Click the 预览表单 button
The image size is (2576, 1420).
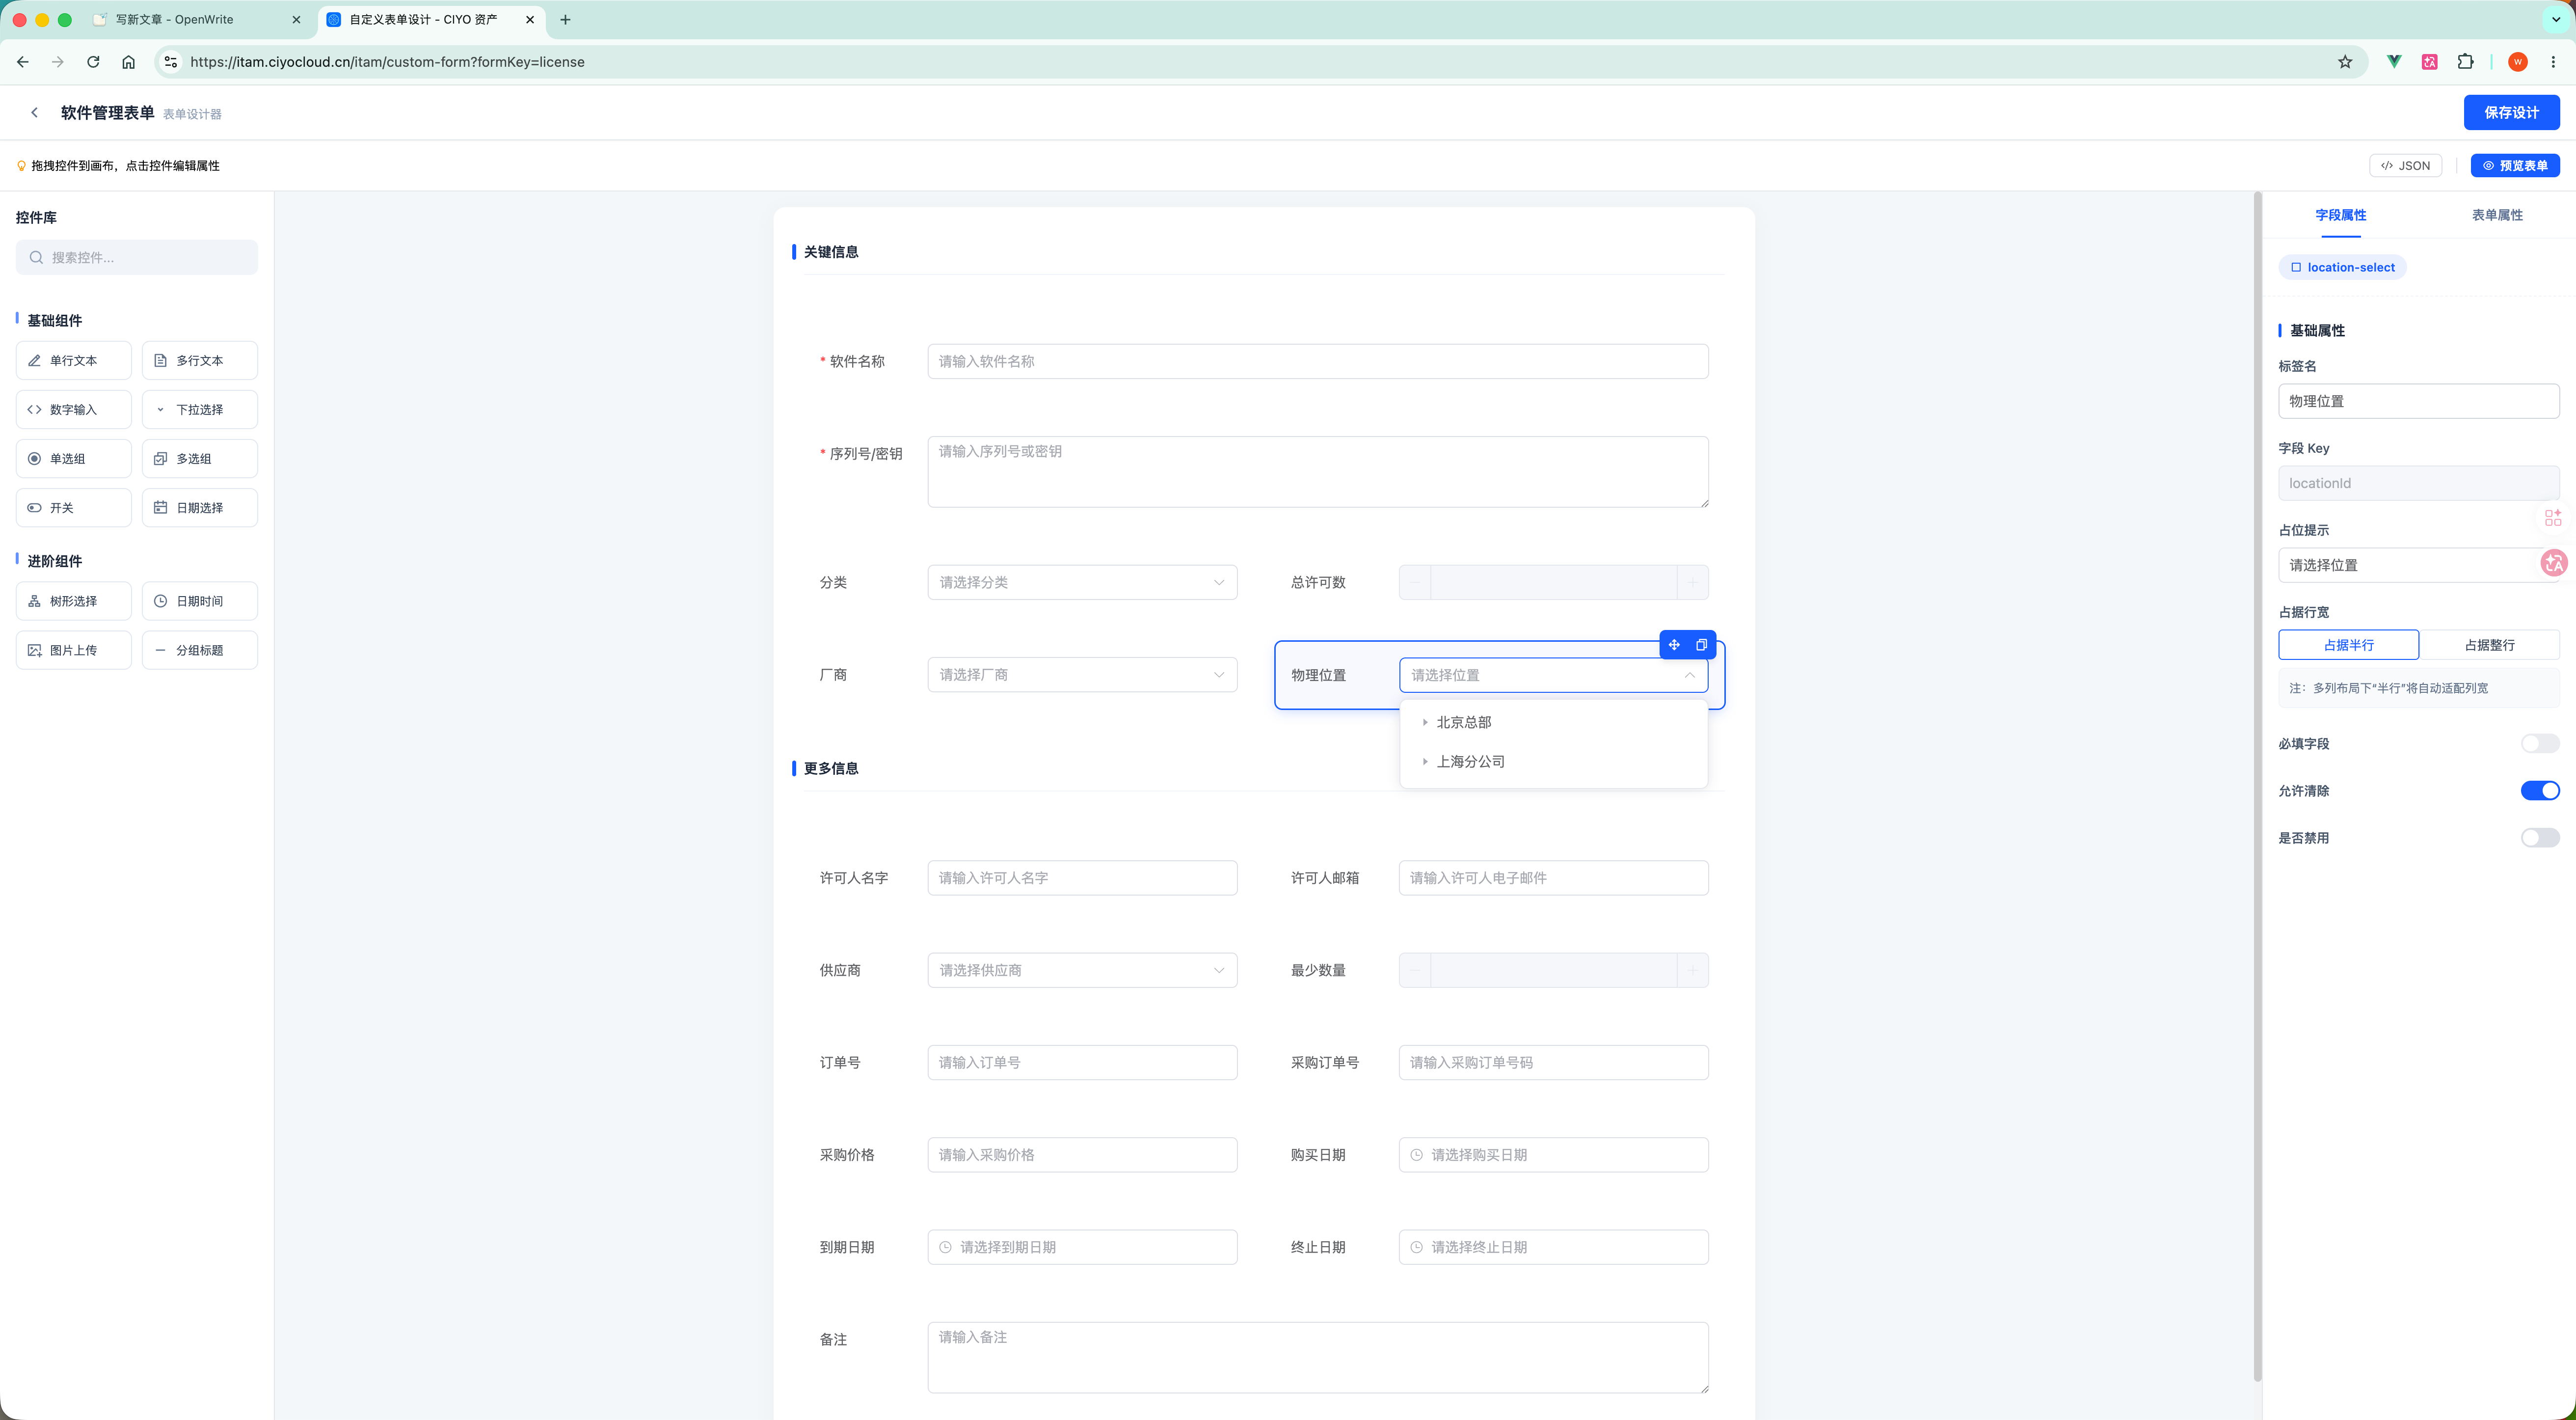pos(2515,166)
